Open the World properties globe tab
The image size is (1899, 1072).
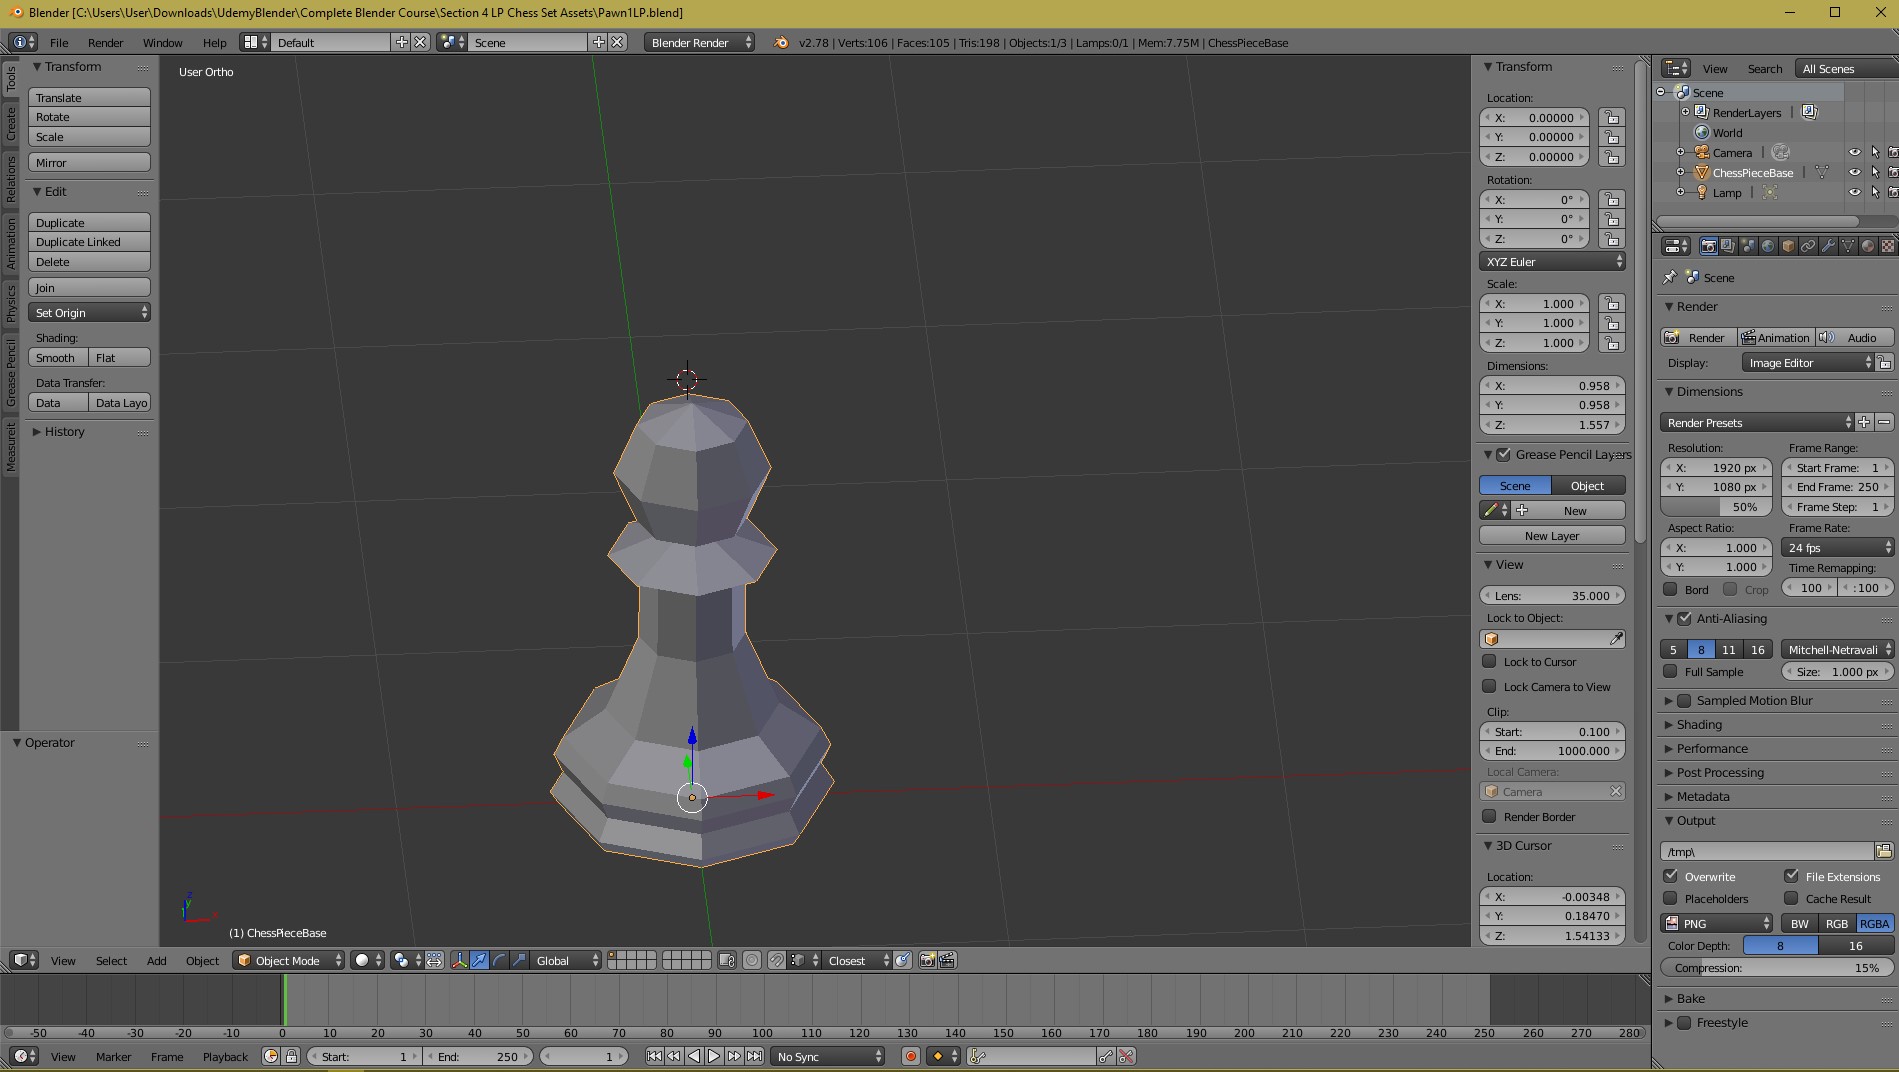(1768, 246)
